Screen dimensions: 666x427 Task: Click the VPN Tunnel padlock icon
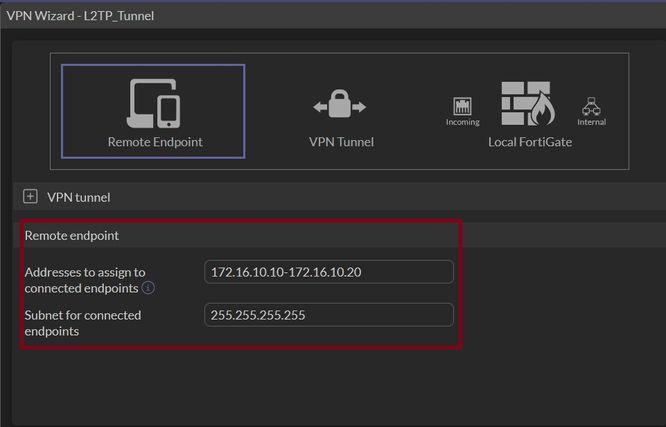pos(340,105)
